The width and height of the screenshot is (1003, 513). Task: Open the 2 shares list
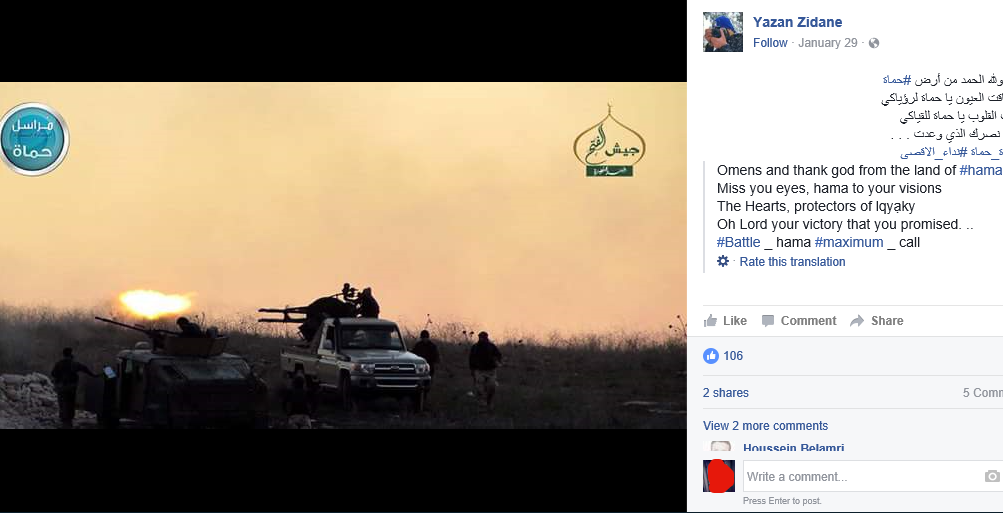pos(725,393)
